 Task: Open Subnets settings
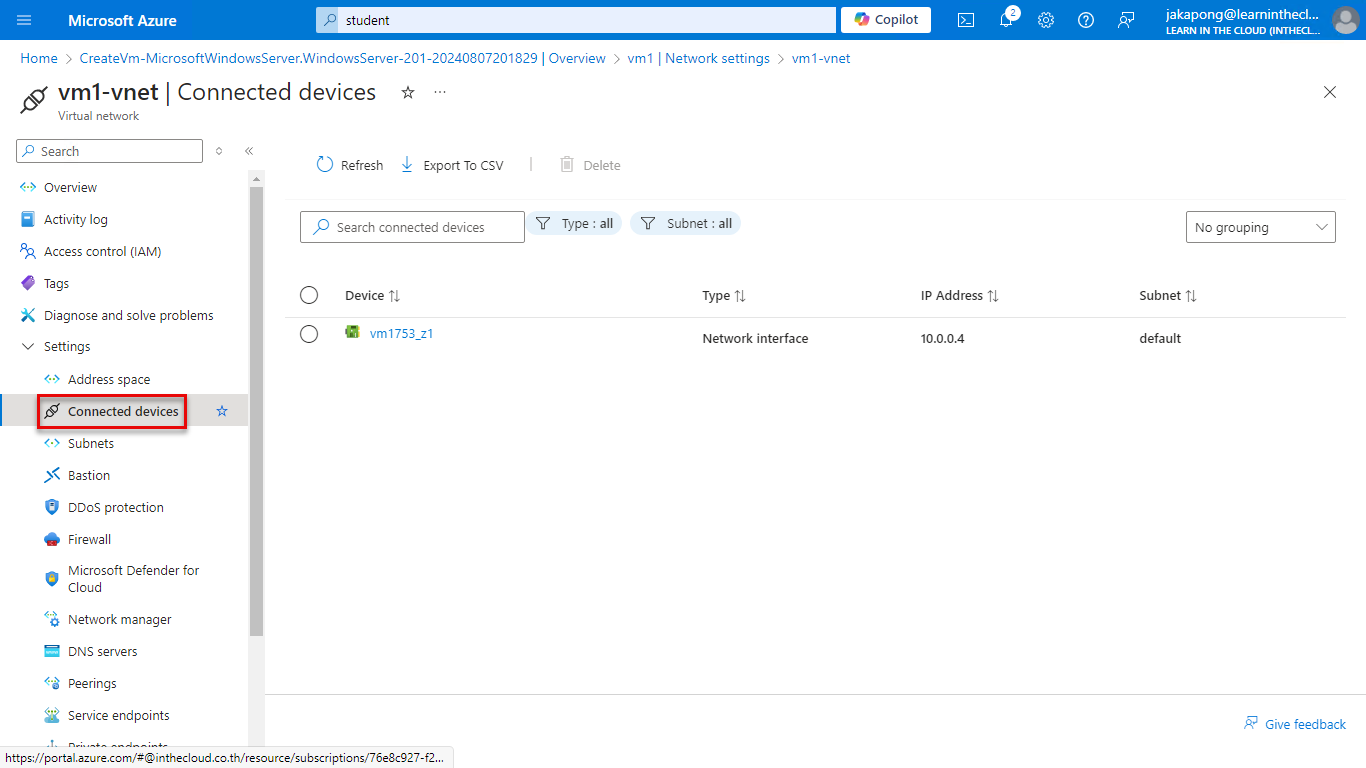click(91, 443)
